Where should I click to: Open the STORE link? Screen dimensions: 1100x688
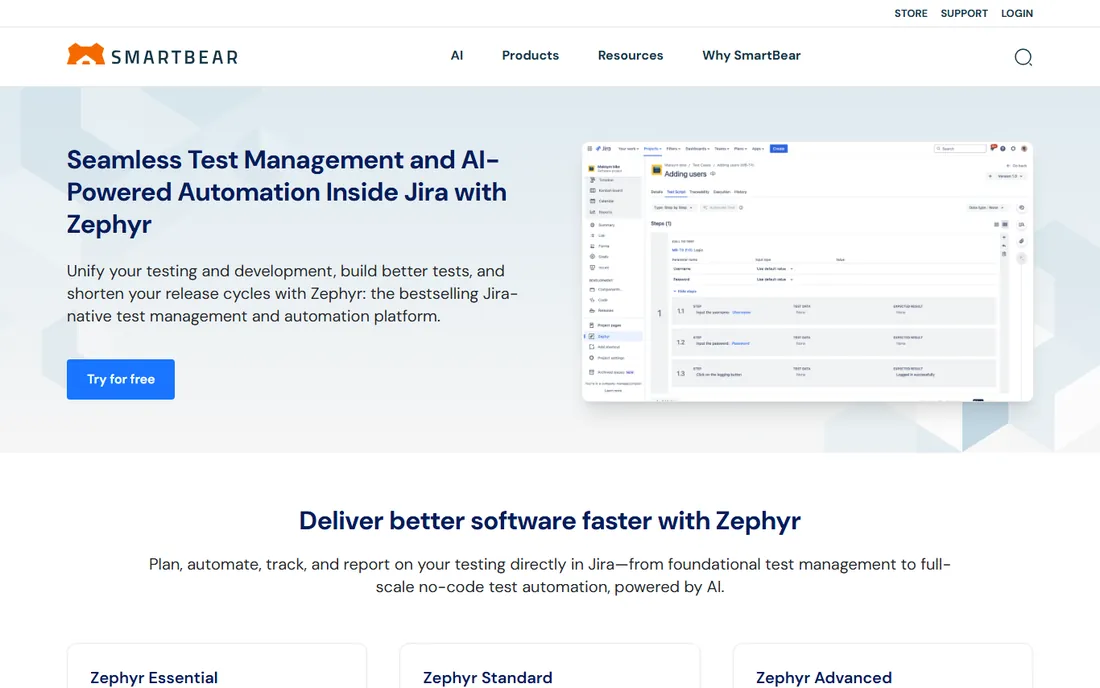(x=911, y=13)
